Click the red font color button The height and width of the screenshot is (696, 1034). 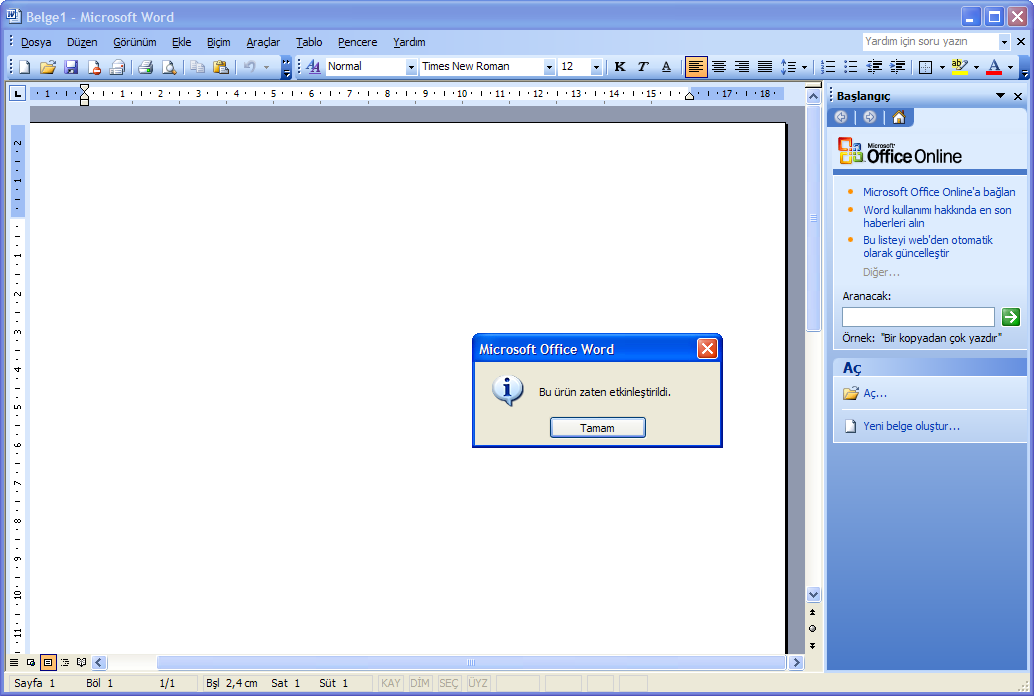(994, 67)
